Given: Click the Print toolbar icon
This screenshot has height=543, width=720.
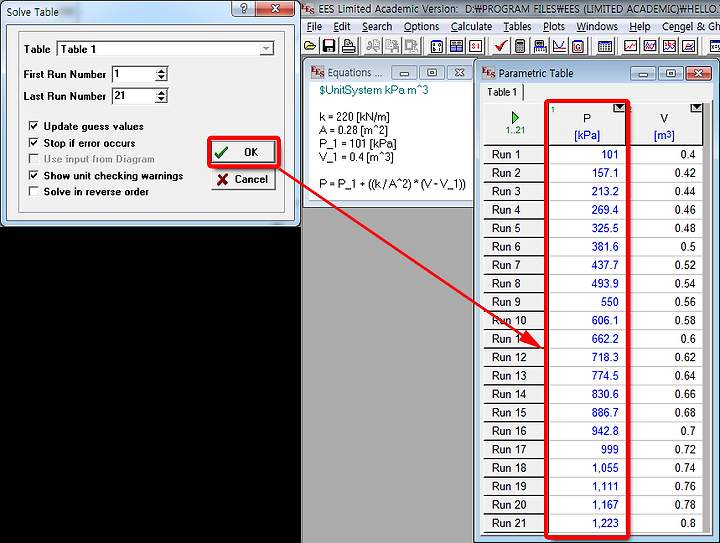Looking at the screenshot, I should pyautogui.click(x=349, y=46).
